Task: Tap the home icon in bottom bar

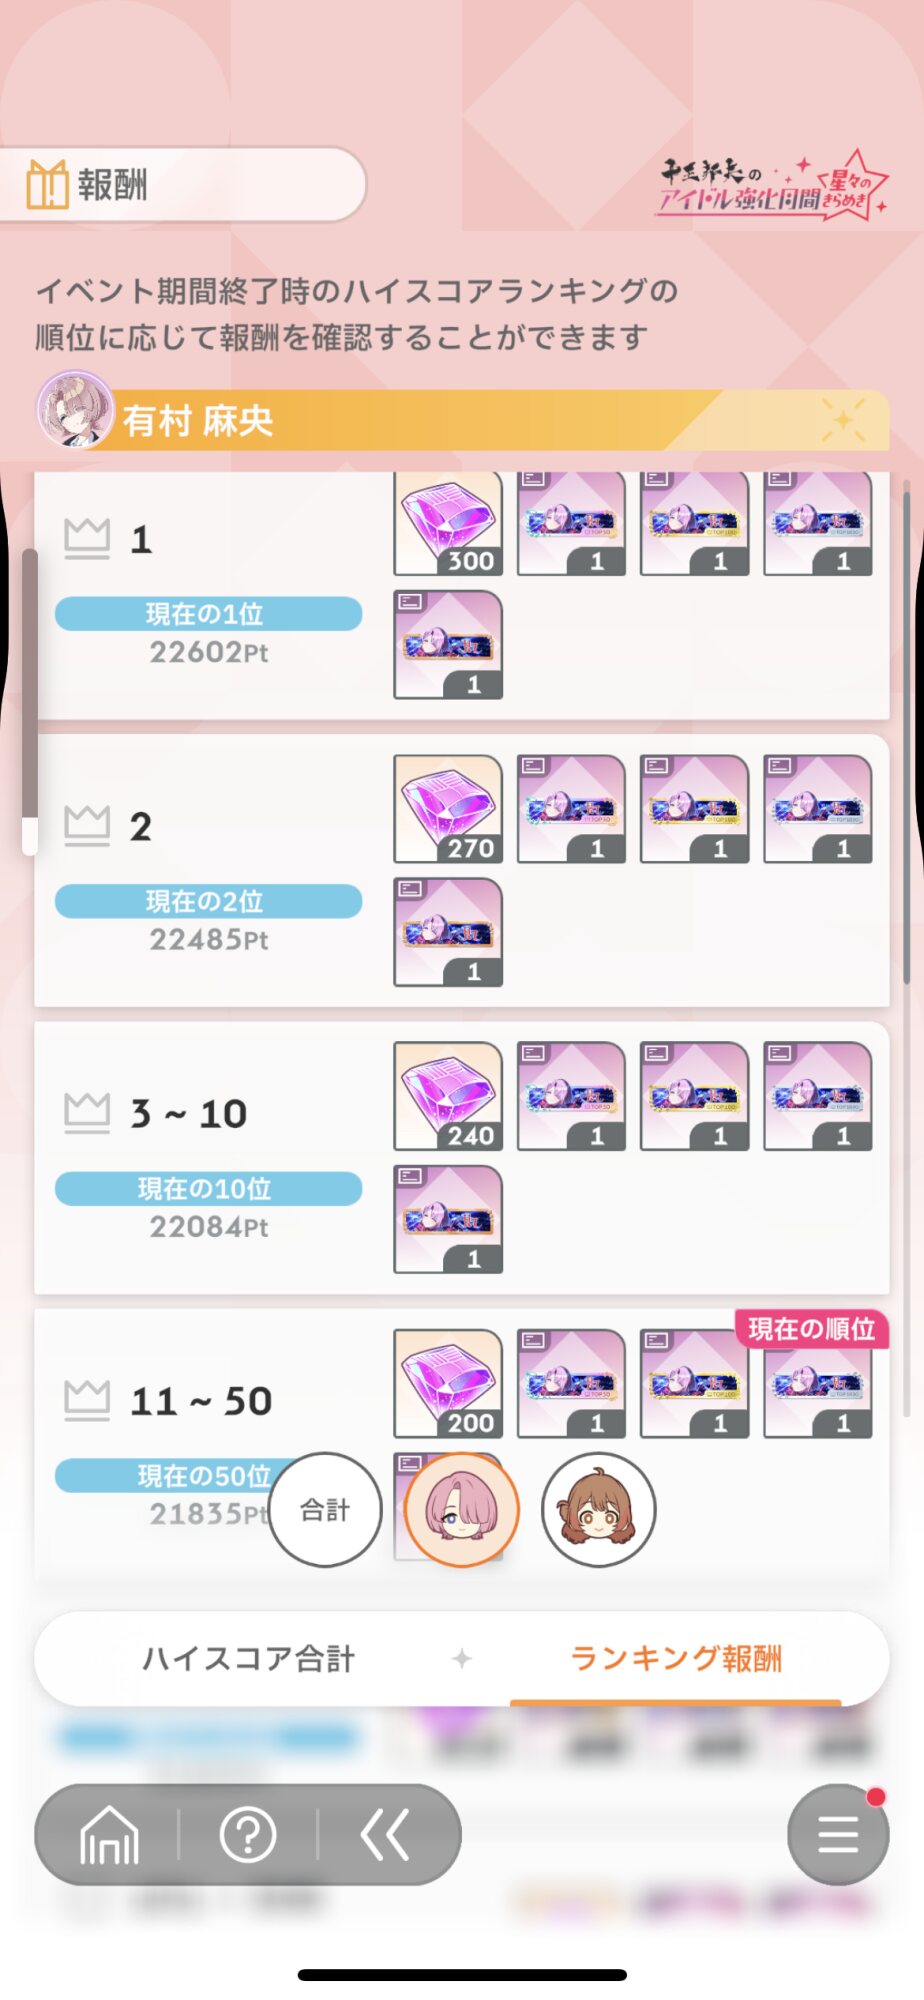Action: [x=109, y=1834]
